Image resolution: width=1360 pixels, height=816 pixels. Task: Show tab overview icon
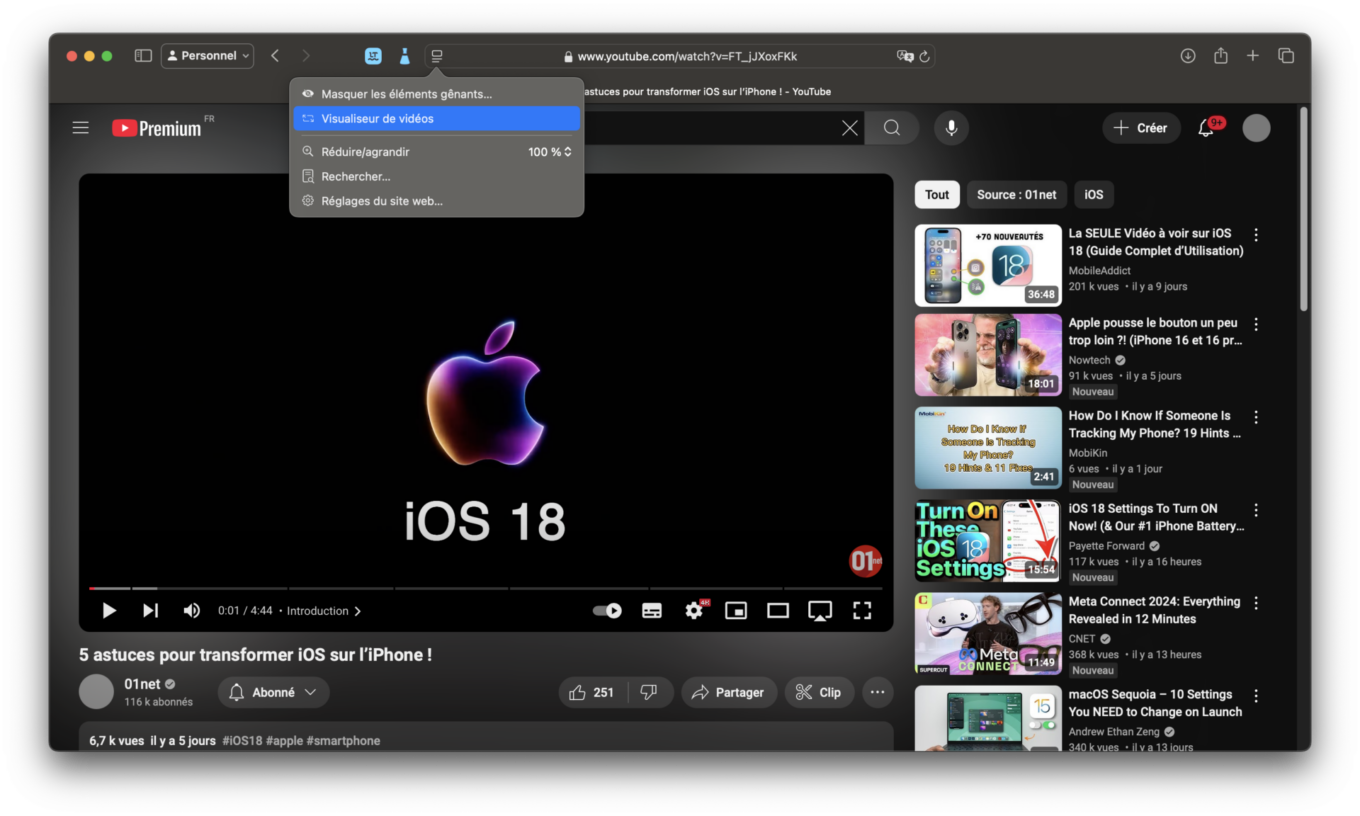1286,56
